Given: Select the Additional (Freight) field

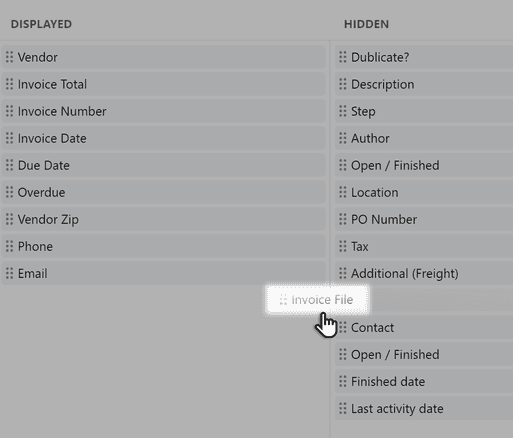Looking at the screenshot, I should (424, 273).
